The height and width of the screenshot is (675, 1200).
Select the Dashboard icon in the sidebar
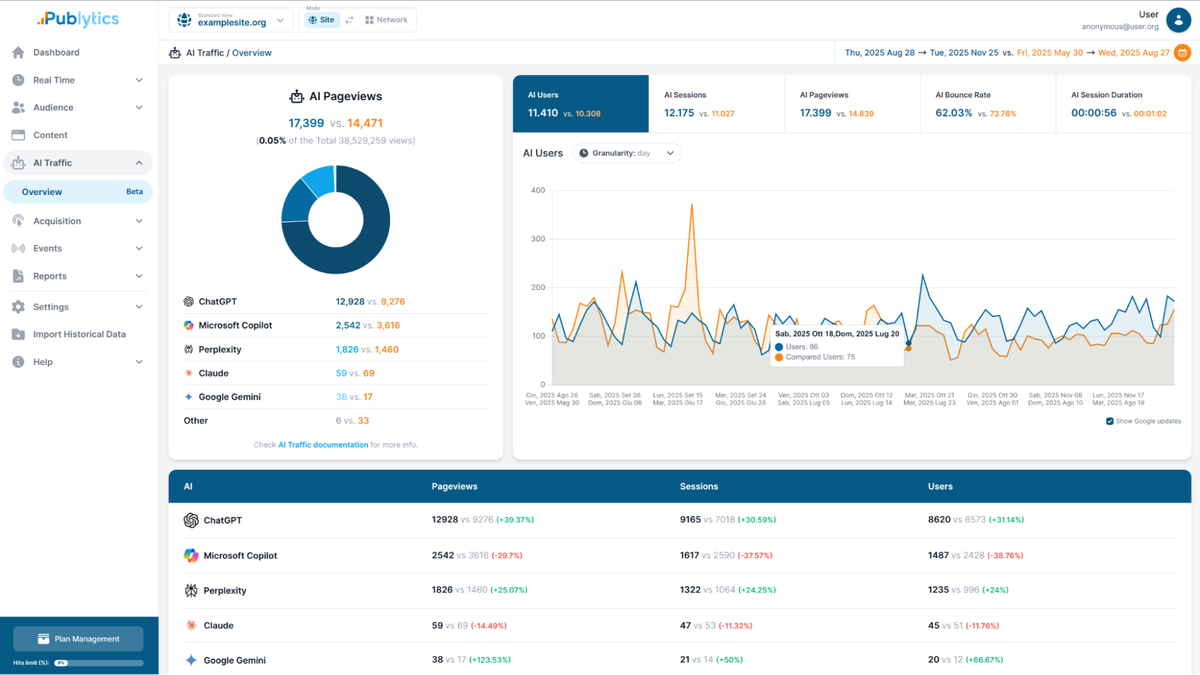click(18, 52)
